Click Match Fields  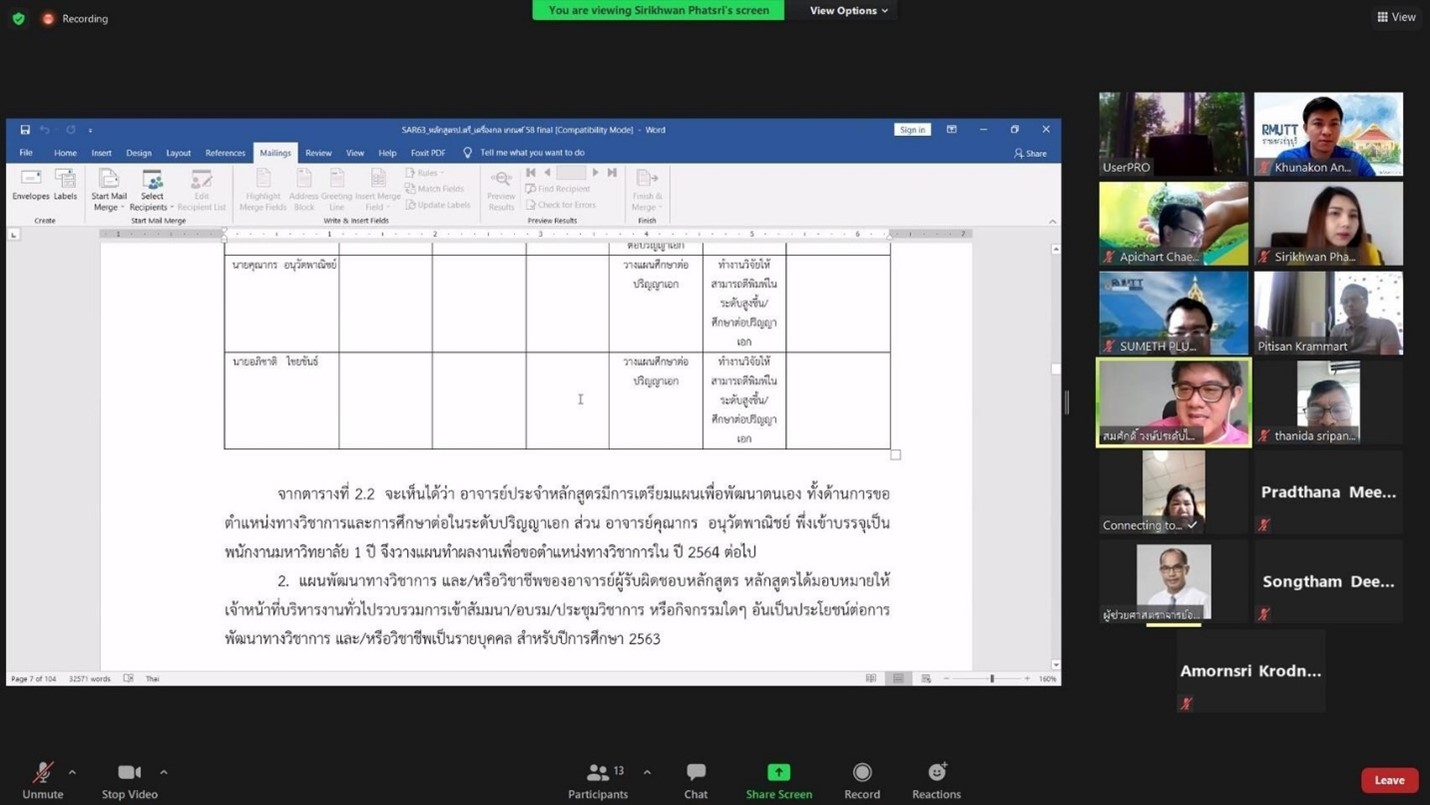[435, 189]
